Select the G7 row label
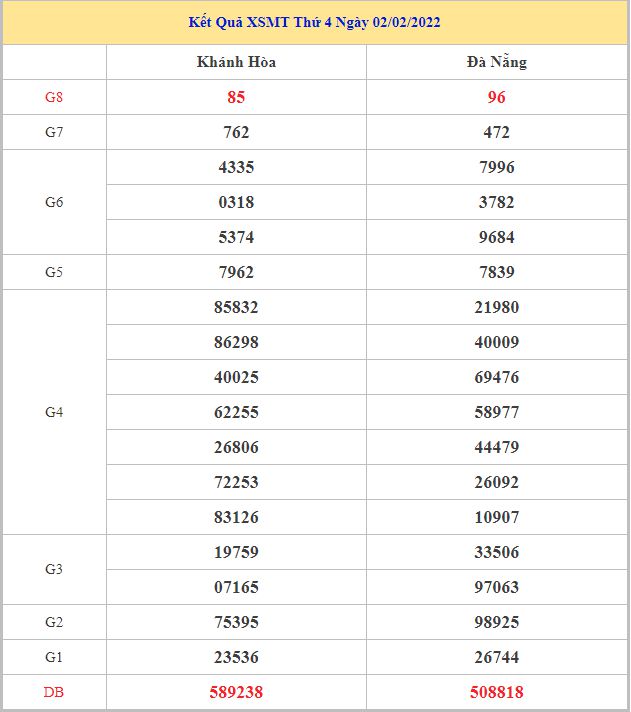Image resolution: width=631 pixels, height=712 pixels. click(54, 132)
